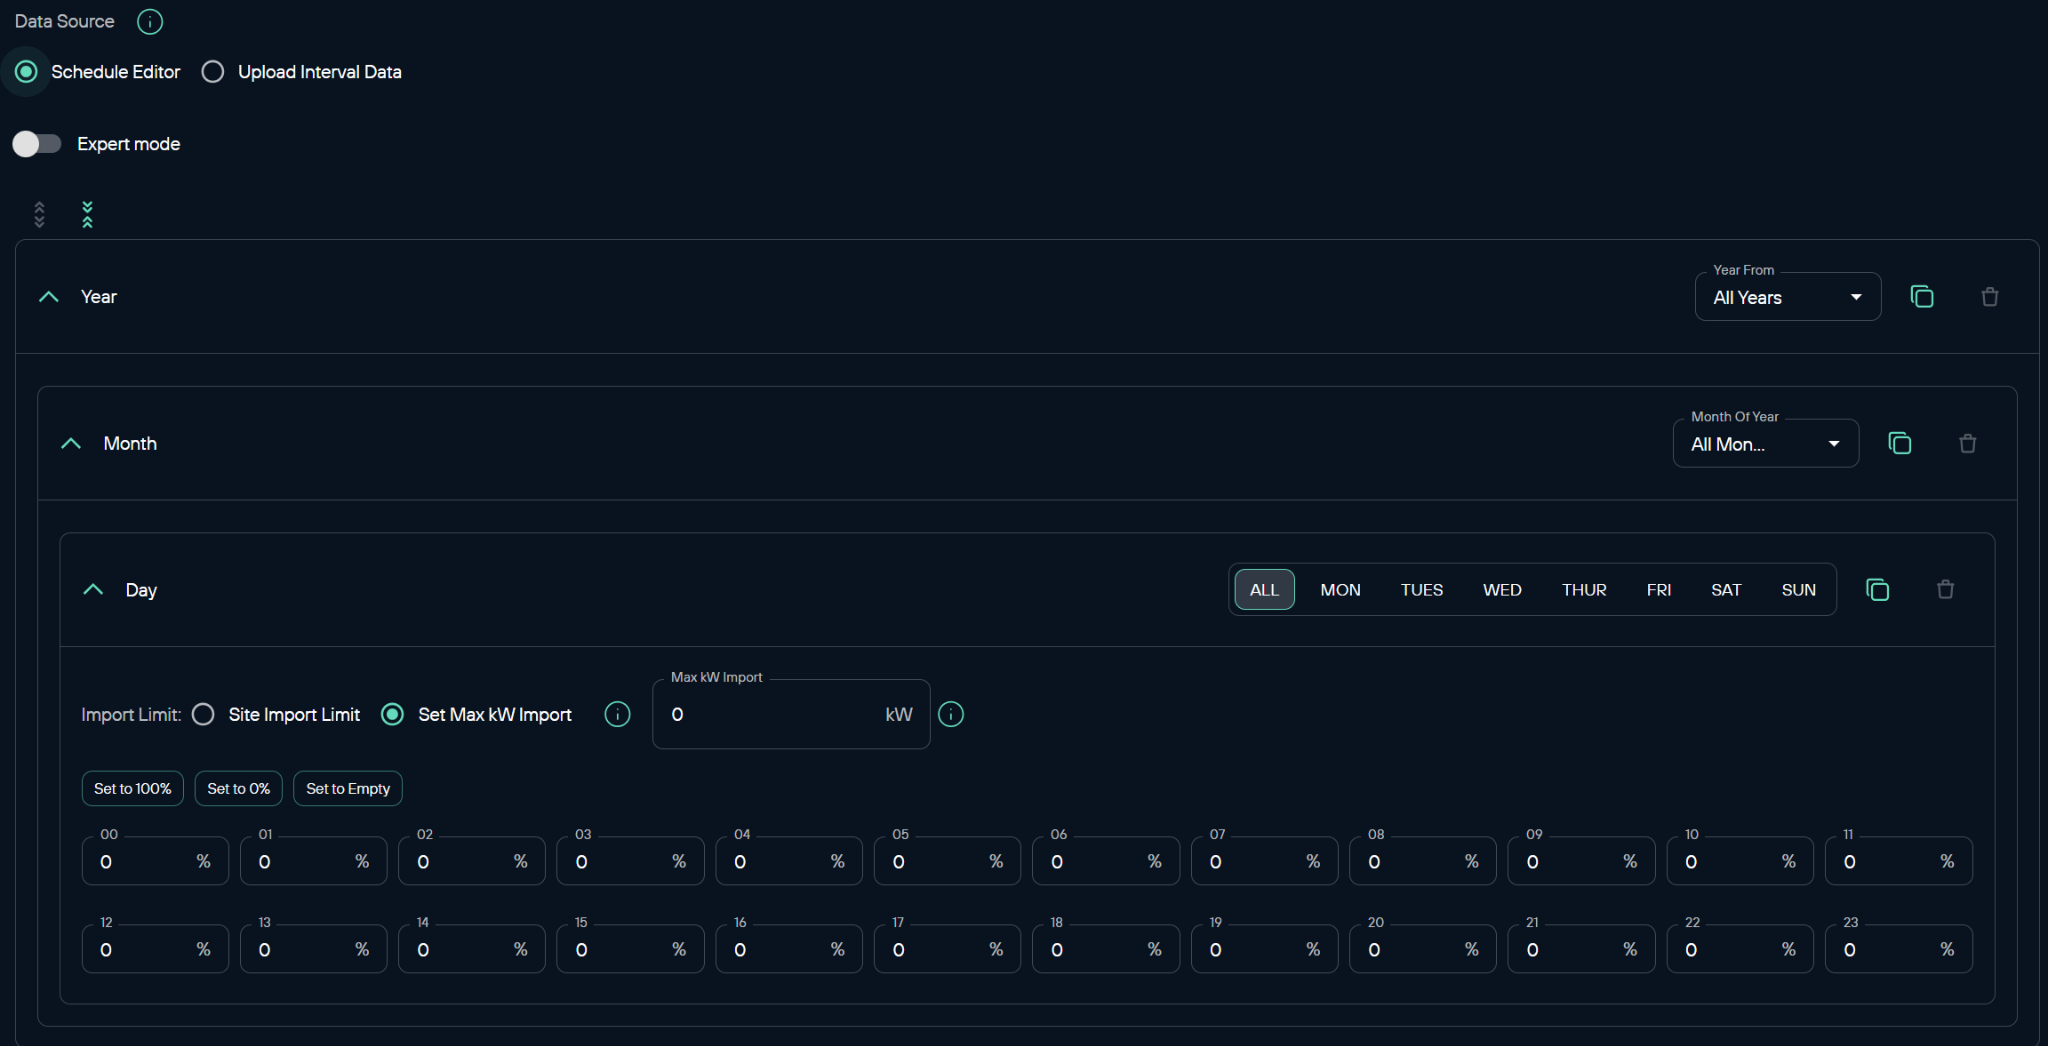Viewport: 2048px width, 1046px height.
Task: Click the Max kW Import input field
Action: tap(791, 714)
